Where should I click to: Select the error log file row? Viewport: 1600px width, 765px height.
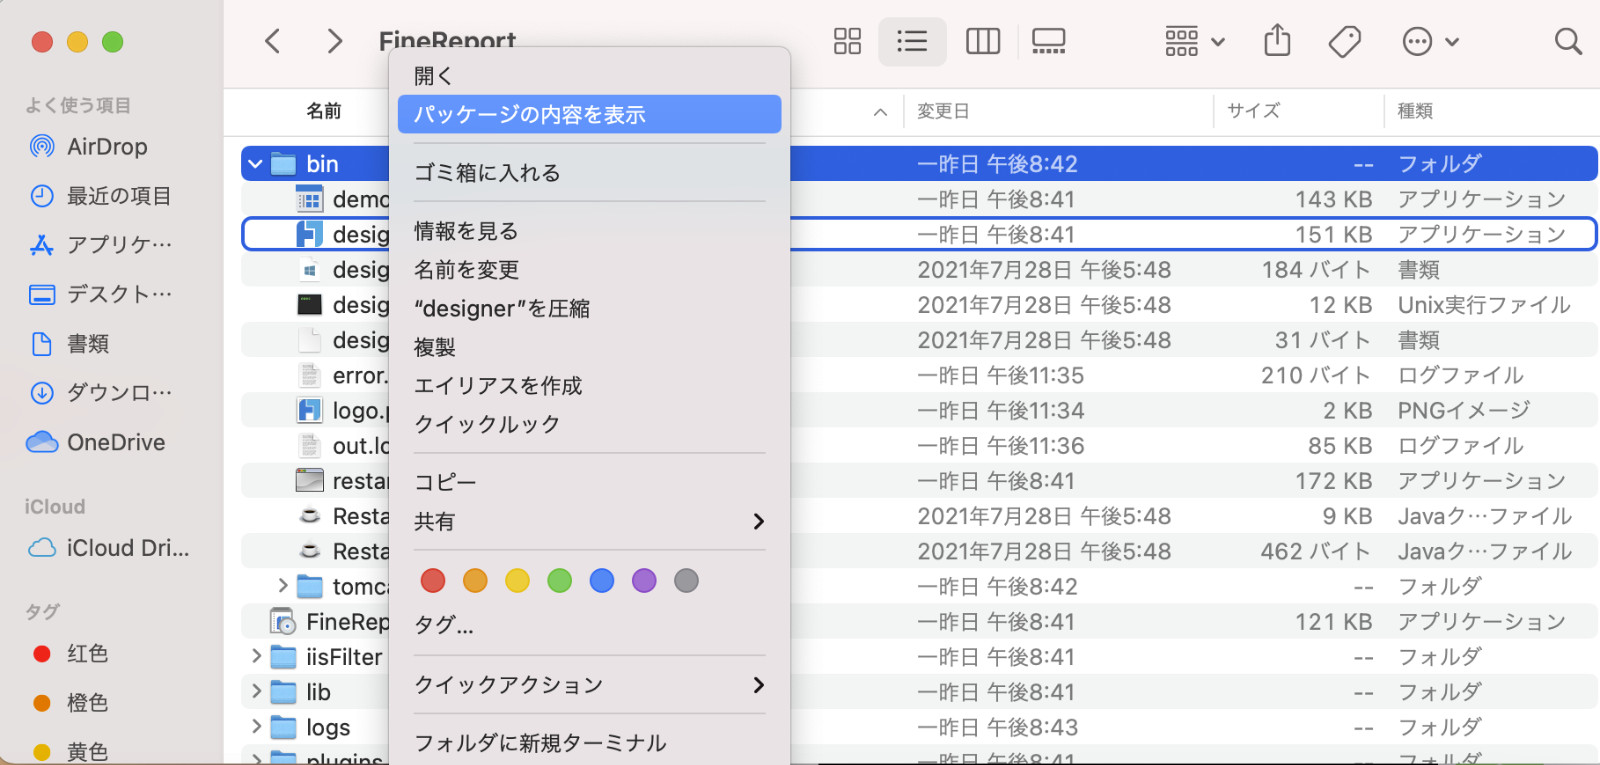click(919, 375)
